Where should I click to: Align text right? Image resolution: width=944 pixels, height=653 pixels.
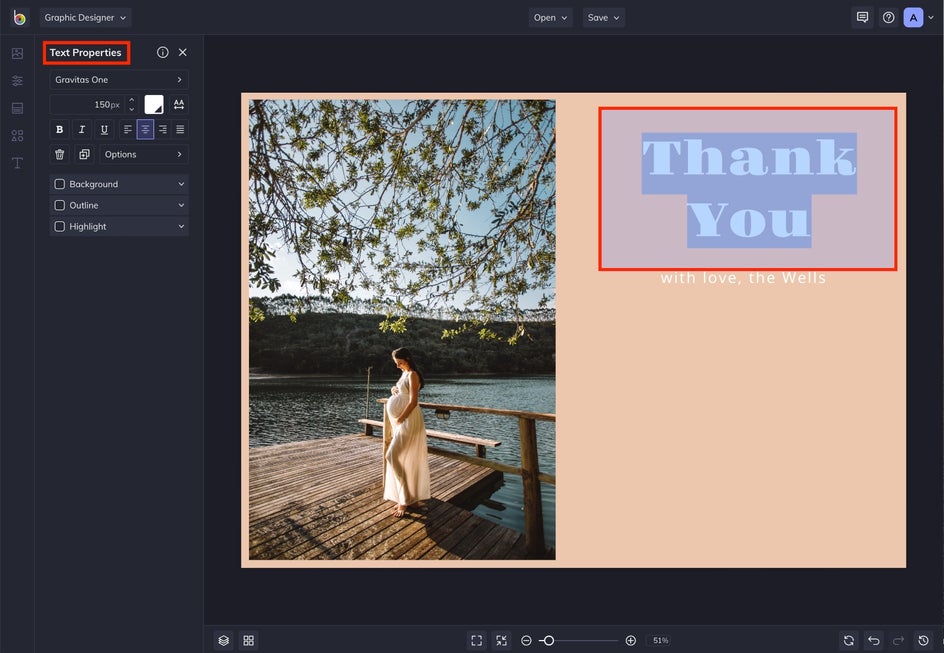click(x=163, y=129)
